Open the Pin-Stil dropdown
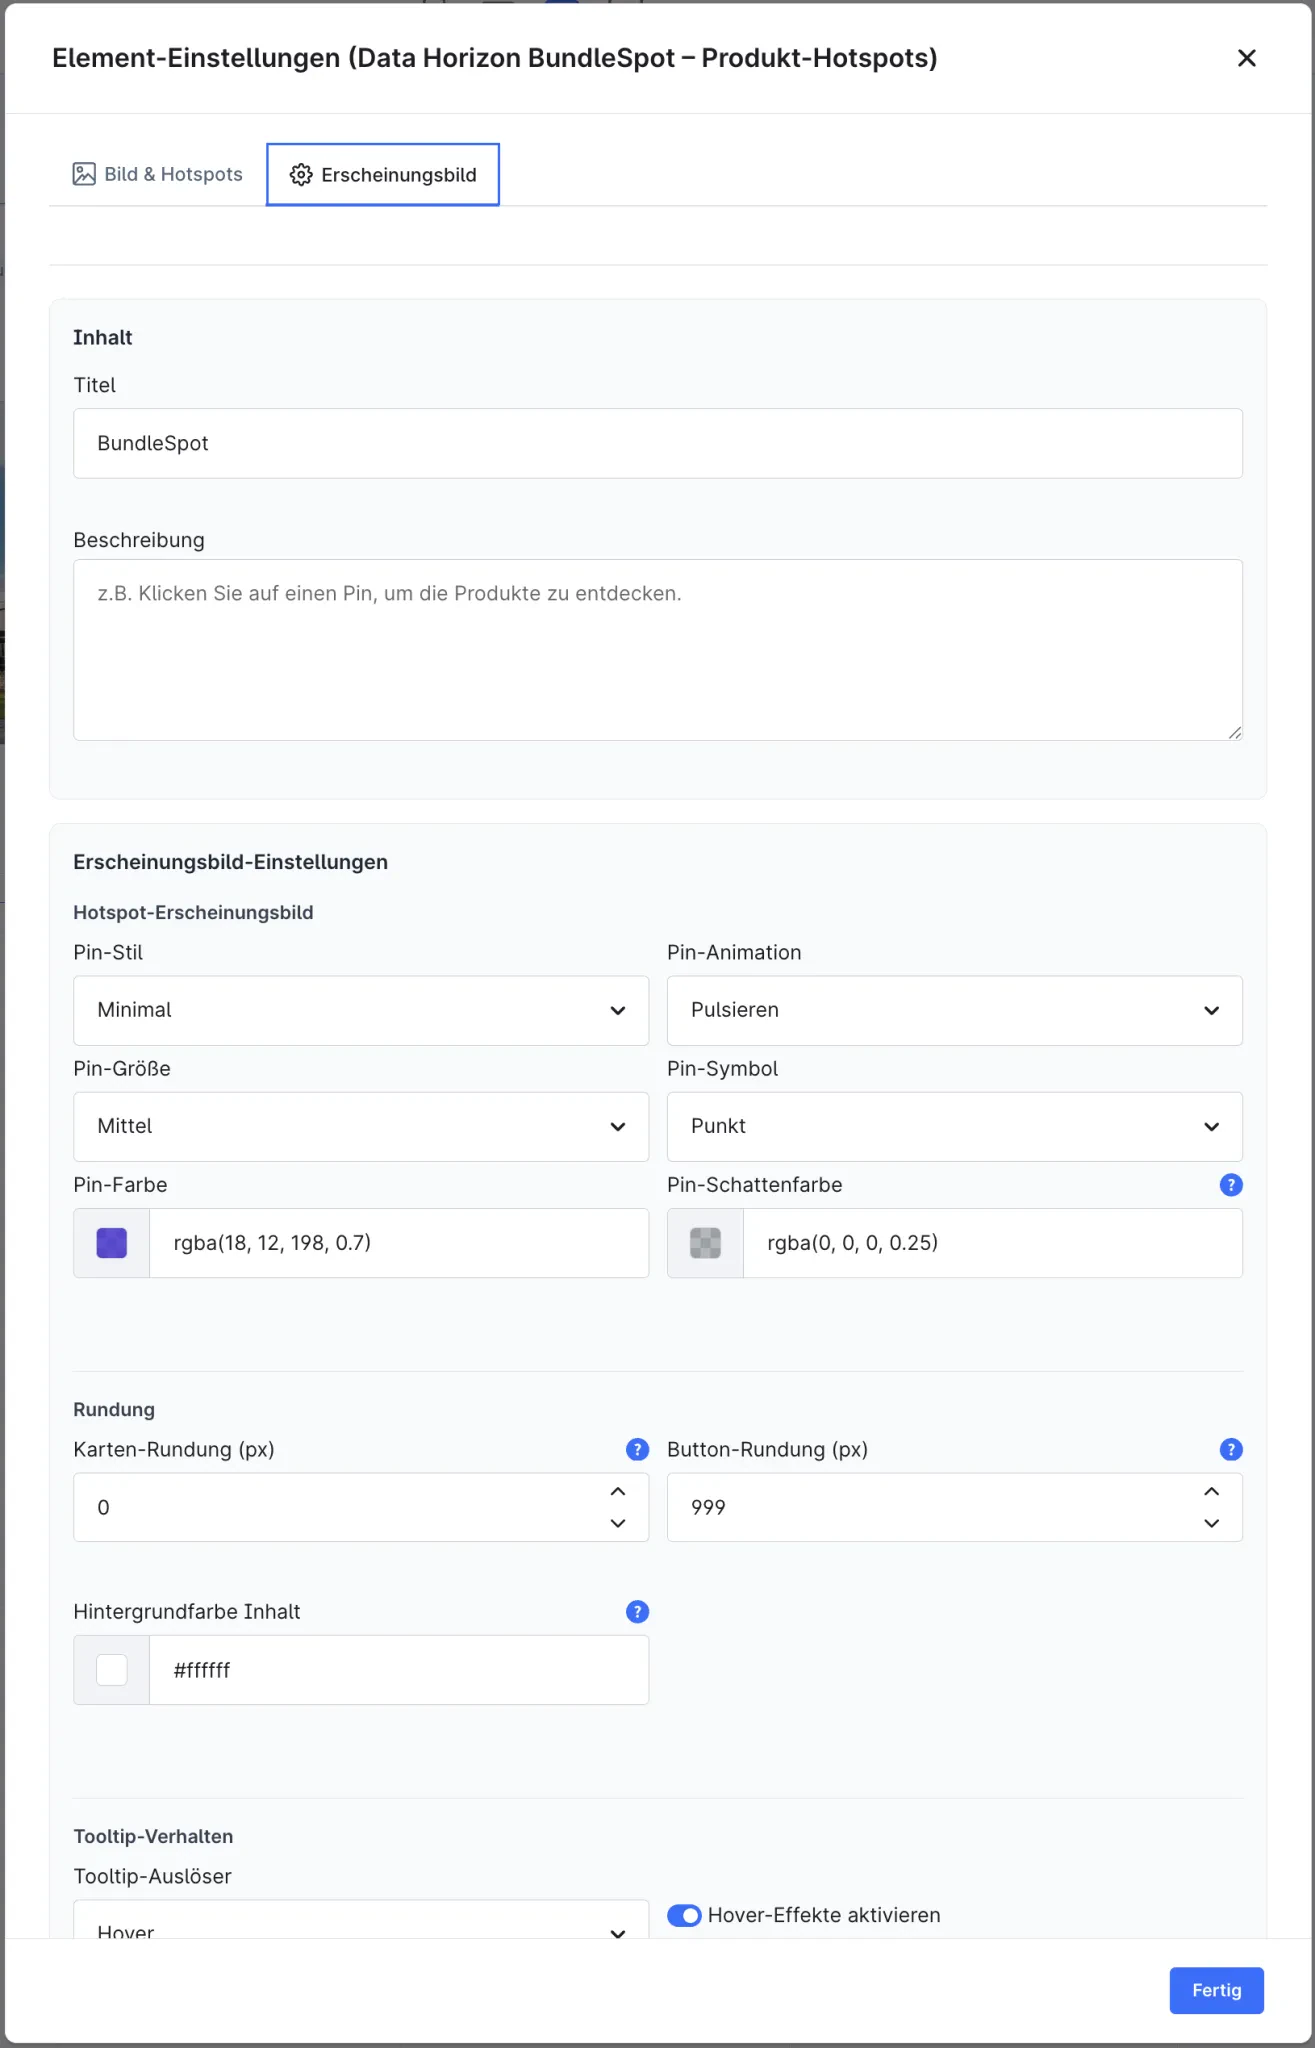The height and width of the screenshot is (2048, 1315). click(361, 1011)
